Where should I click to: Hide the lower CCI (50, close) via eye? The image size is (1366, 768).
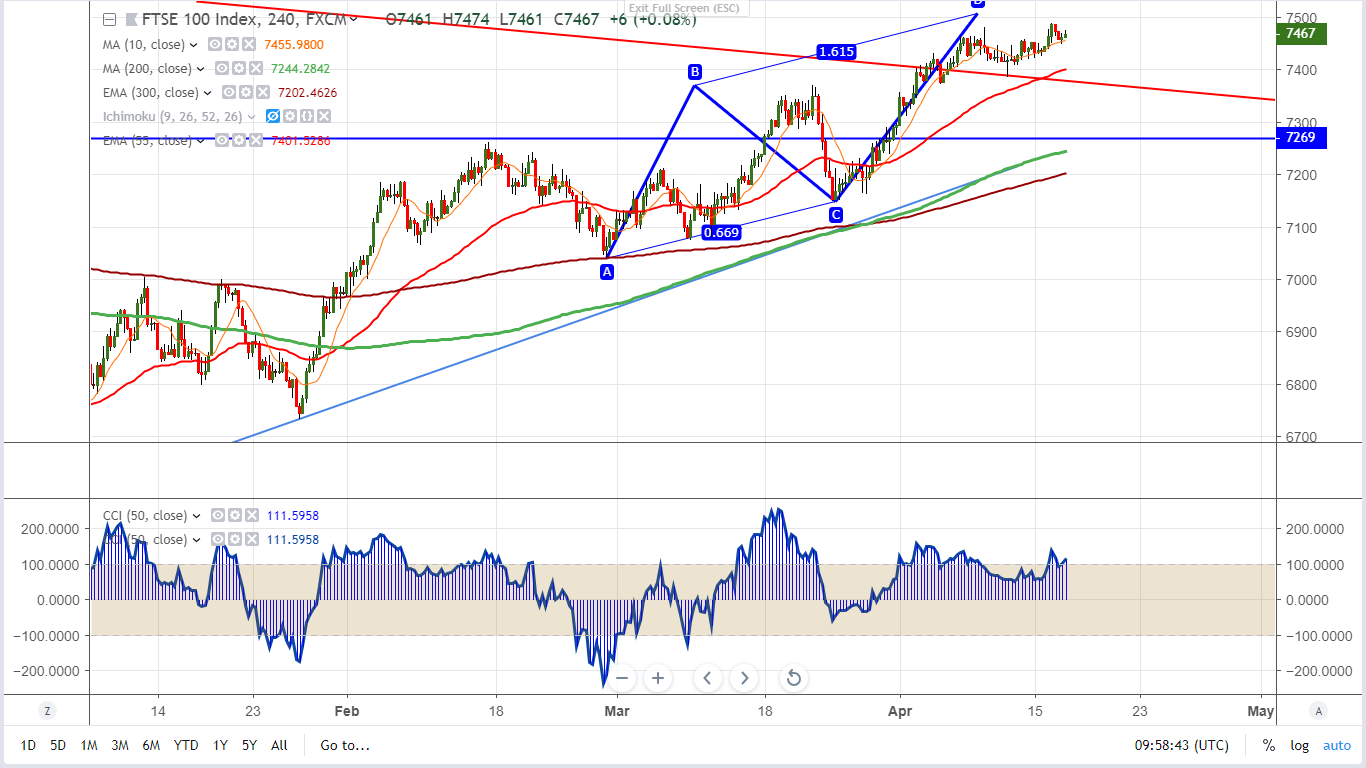[x=217, y=539]
